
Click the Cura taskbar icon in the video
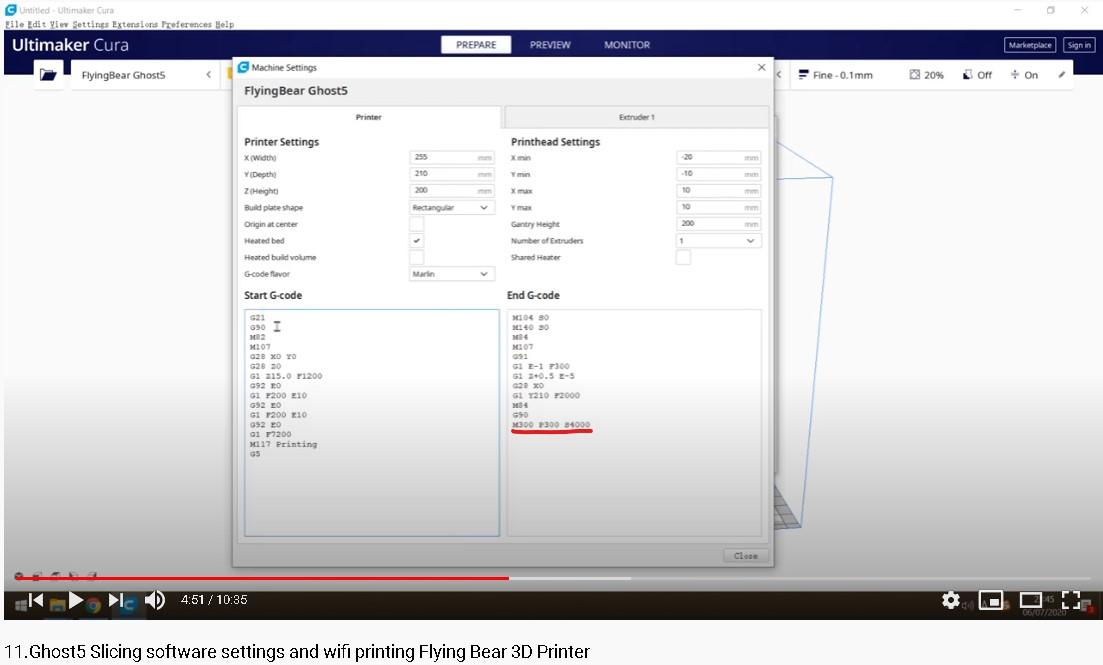tap(129, 605)
